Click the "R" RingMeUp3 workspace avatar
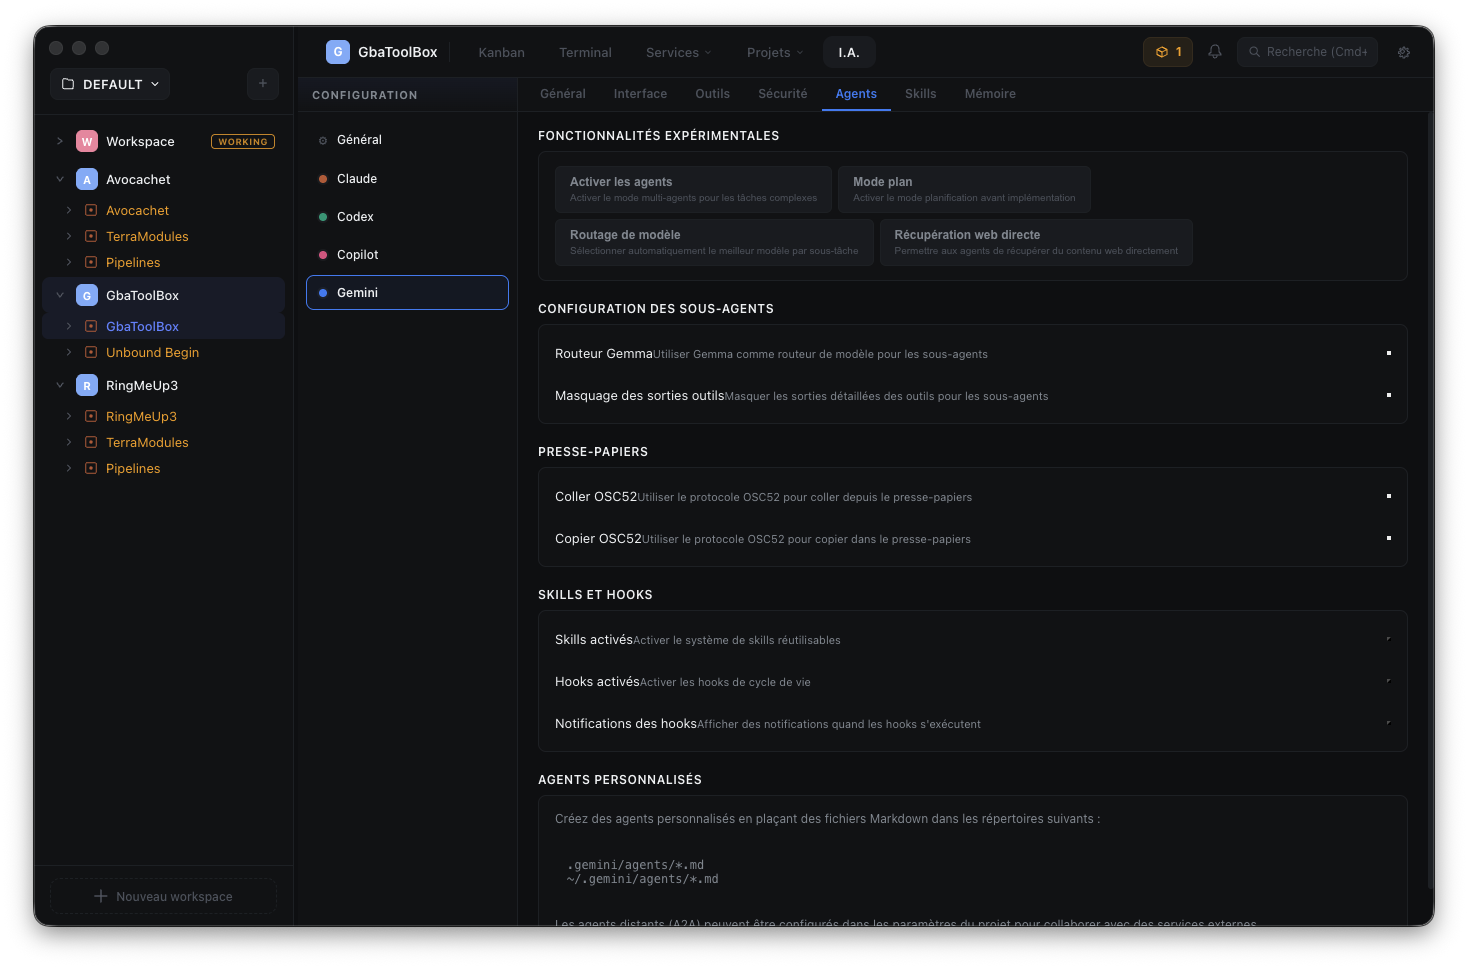This screenshot has width=1468, height=968. coord(87,386)
